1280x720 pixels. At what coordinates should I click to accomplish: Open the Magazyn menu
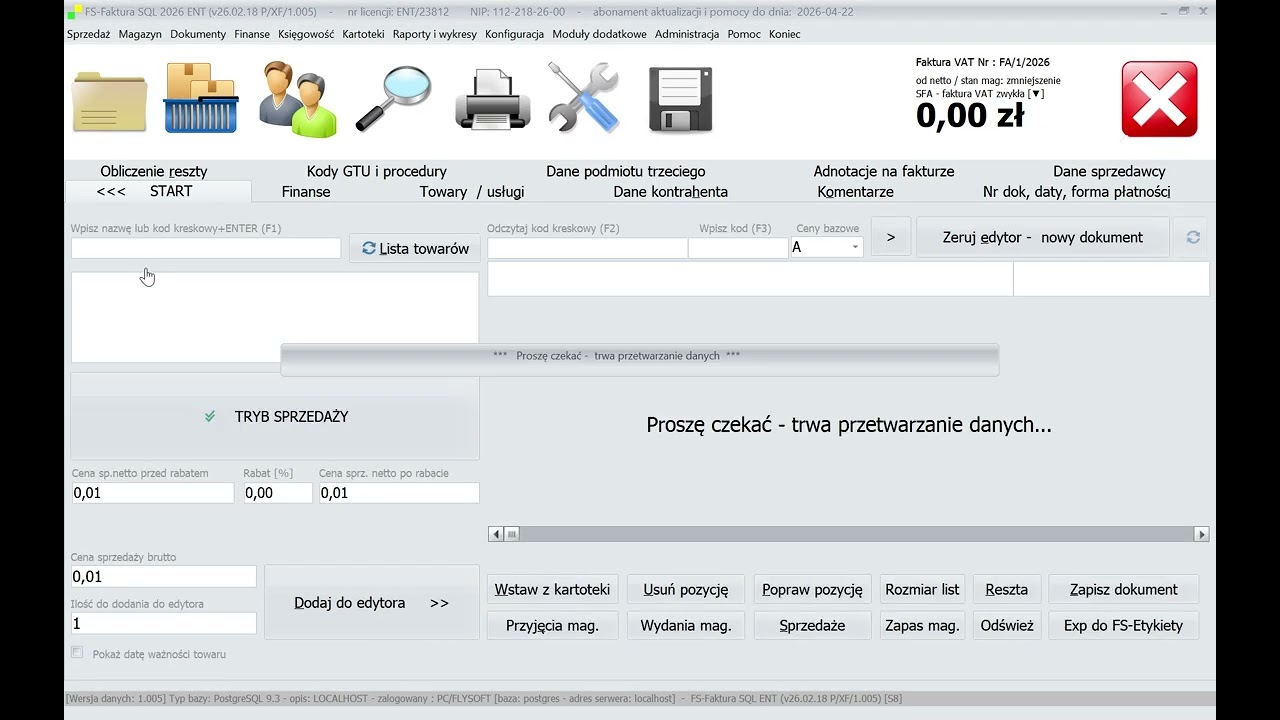pos(140,34)
